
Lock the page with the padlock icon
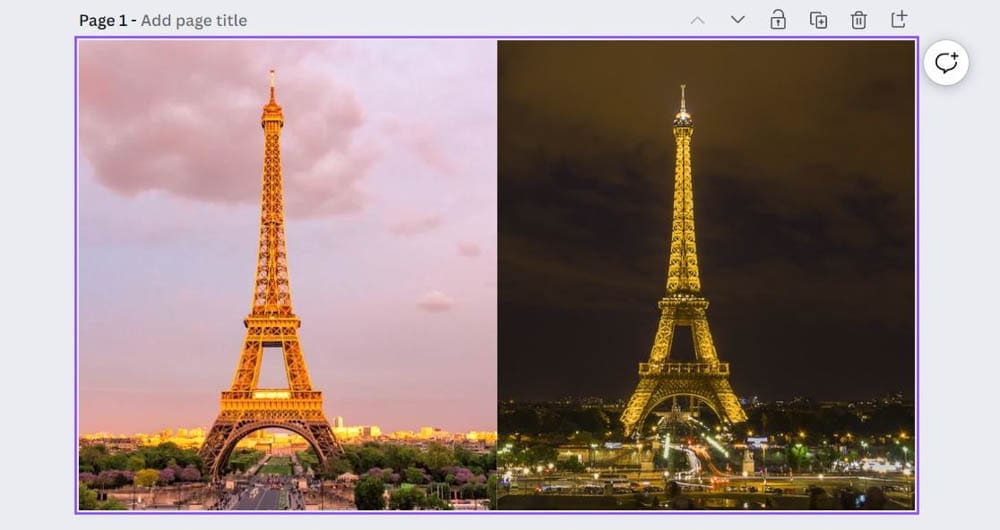[778, 20]
